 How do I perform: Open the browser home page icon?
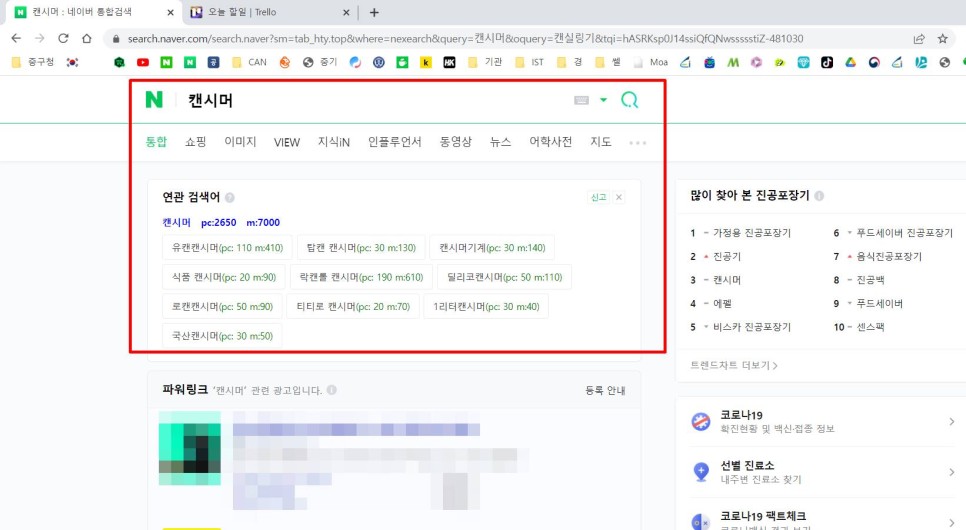pyautogui.click(x=87, y=38)
